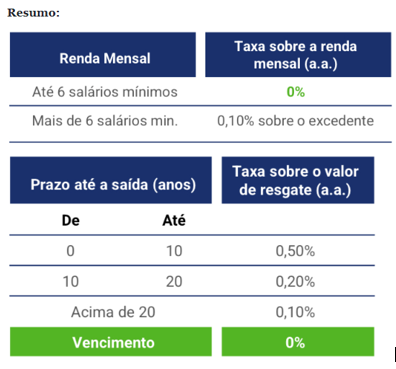This screenshot has width=396, height=369.
Task: Select the green 0% monthly rate value
Action: click(x=296, y=92)
